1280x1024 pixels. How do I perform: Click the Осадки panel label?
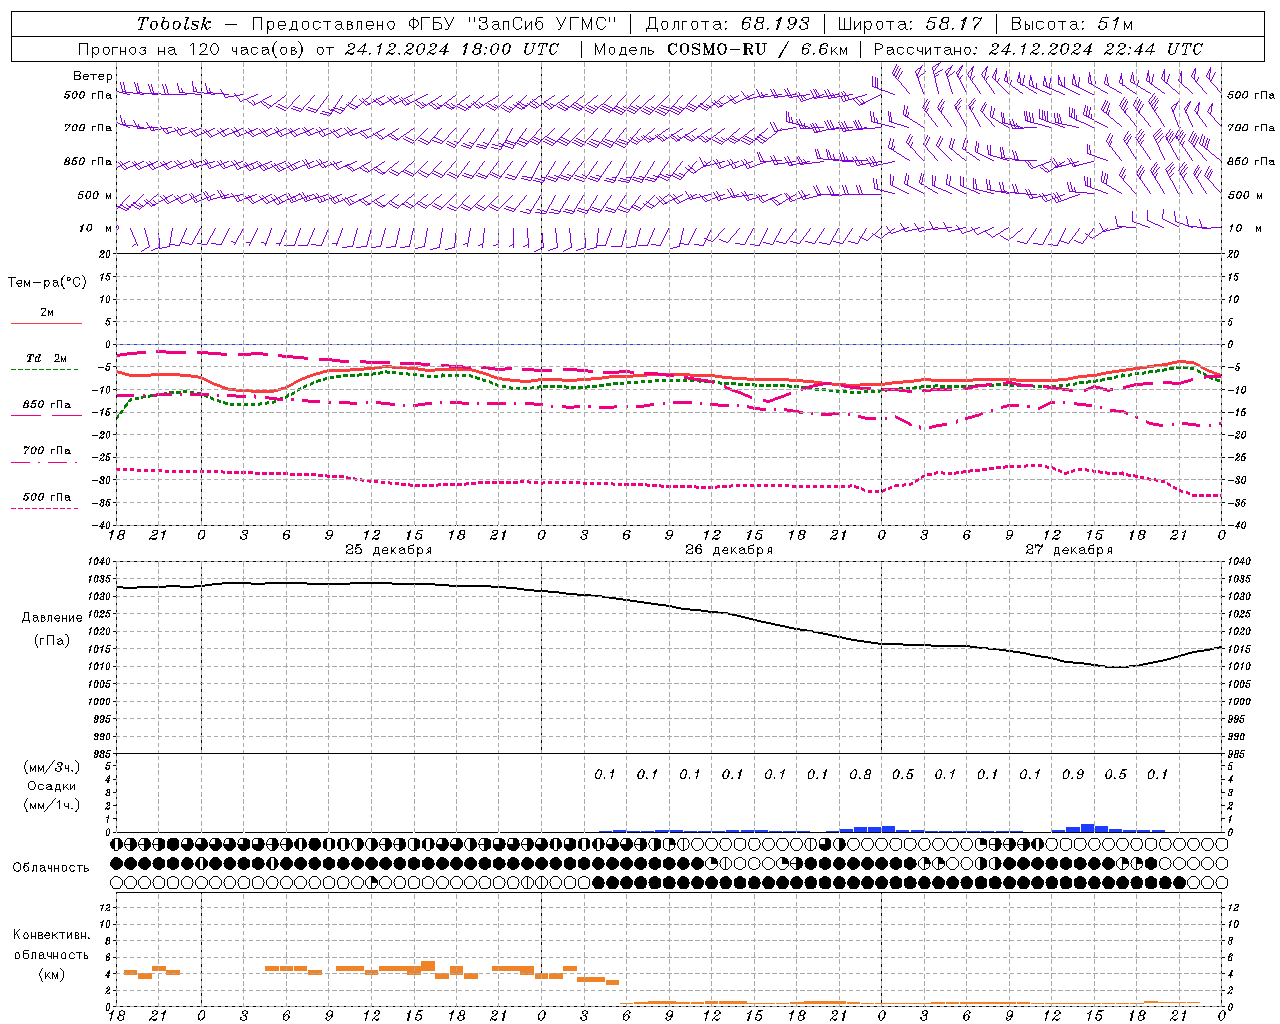[51, 786]
